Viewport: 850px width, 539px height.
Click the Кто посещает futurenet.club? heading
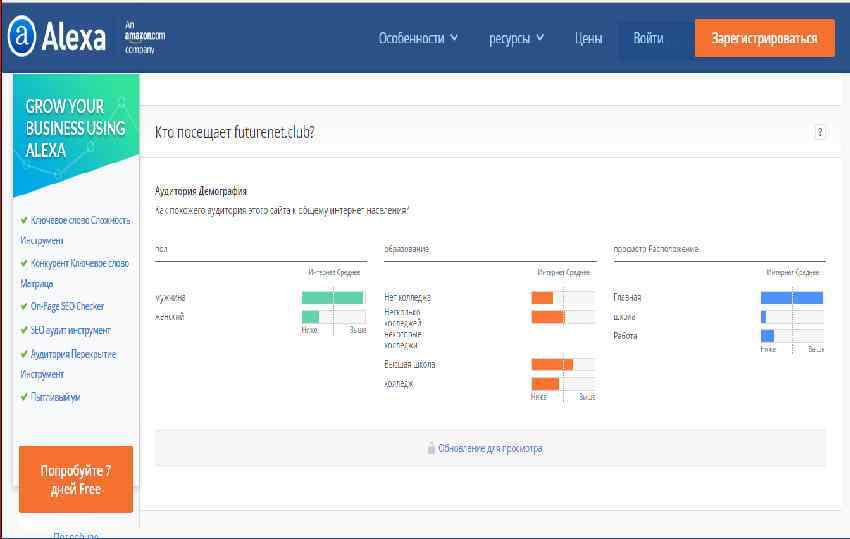tap(235, 132)
